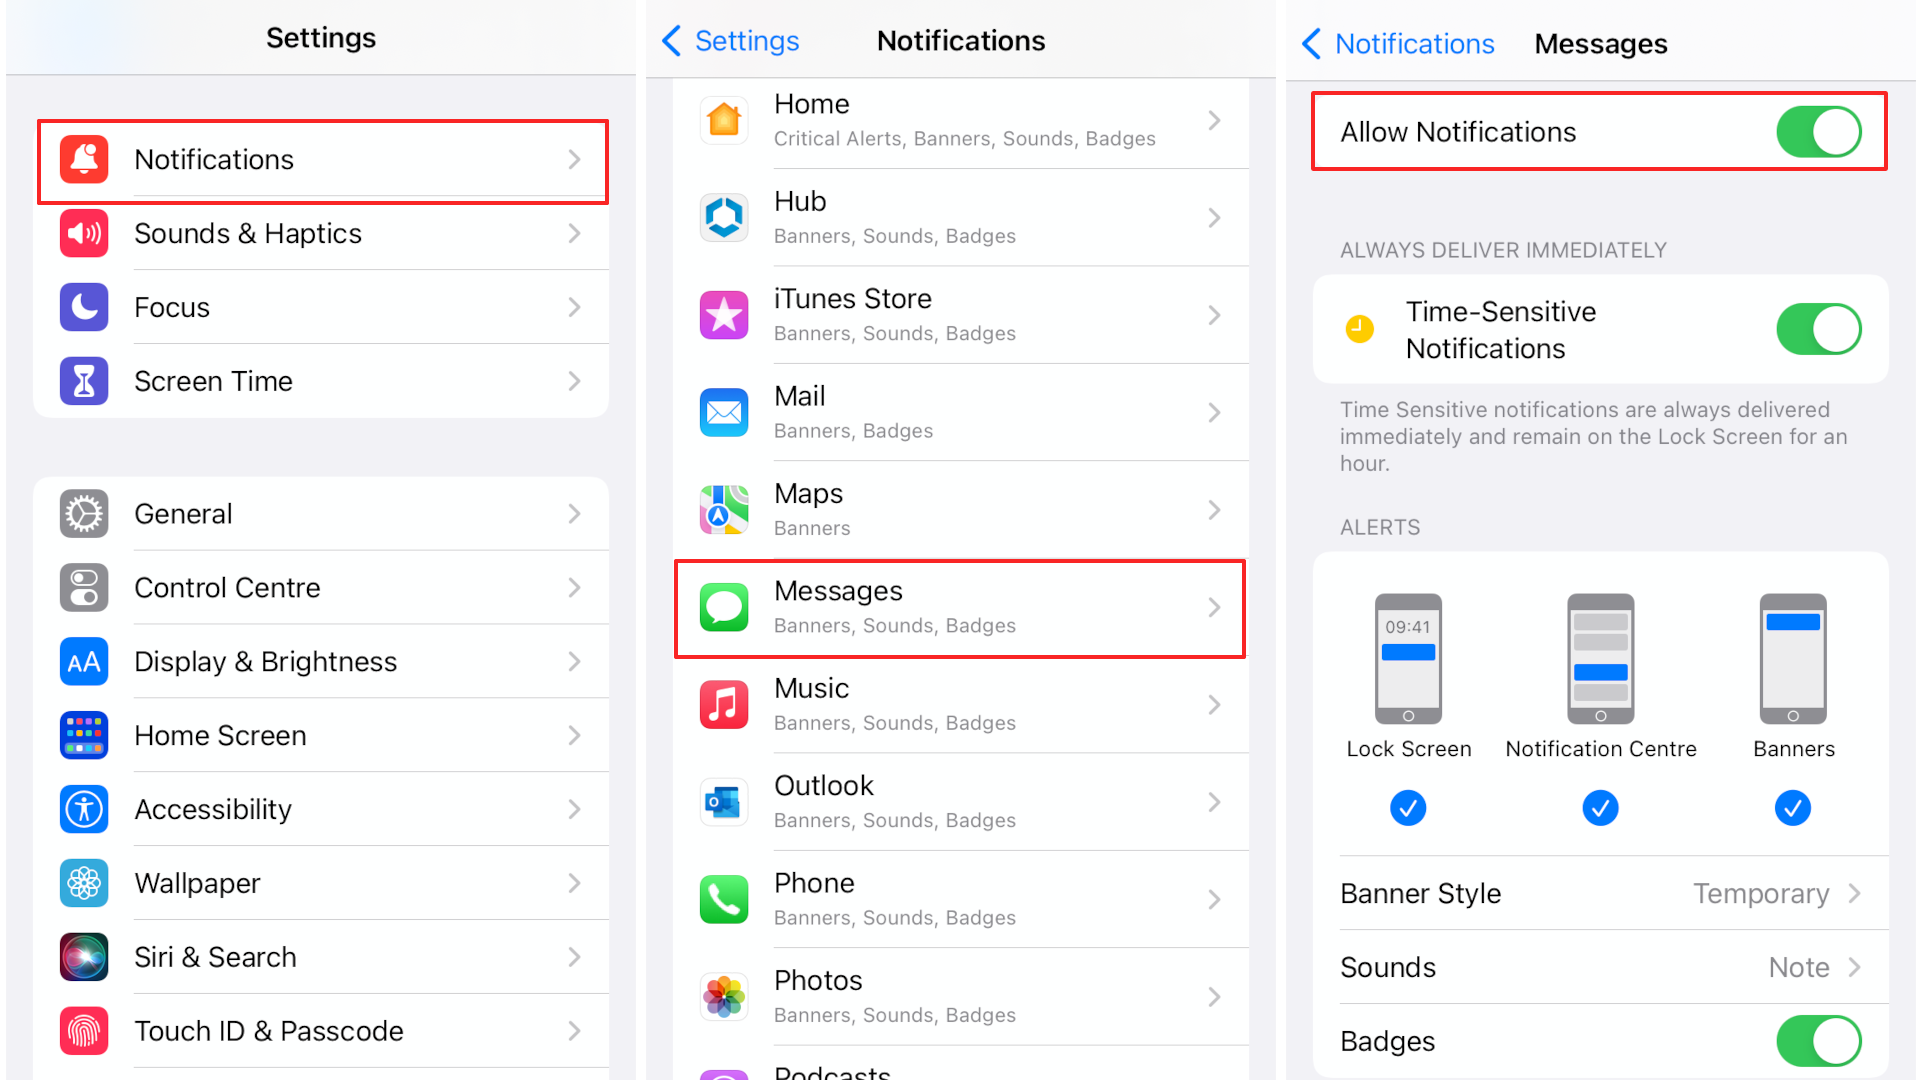Select the Screen Time hourglass icon

(84, 381)
